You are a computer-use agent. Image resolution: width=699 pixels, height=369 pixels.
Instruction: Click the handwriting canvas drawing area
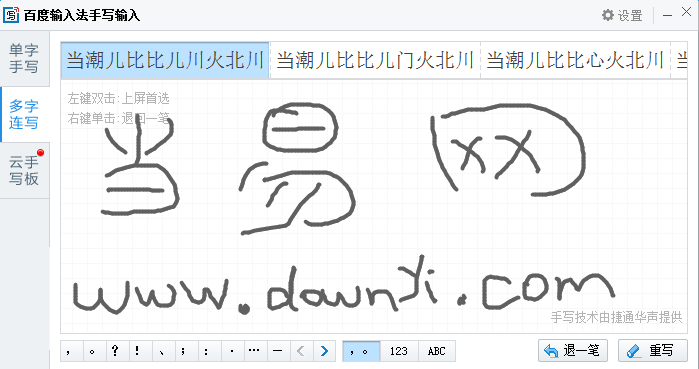pyautogui.click(x=374, y=206)
